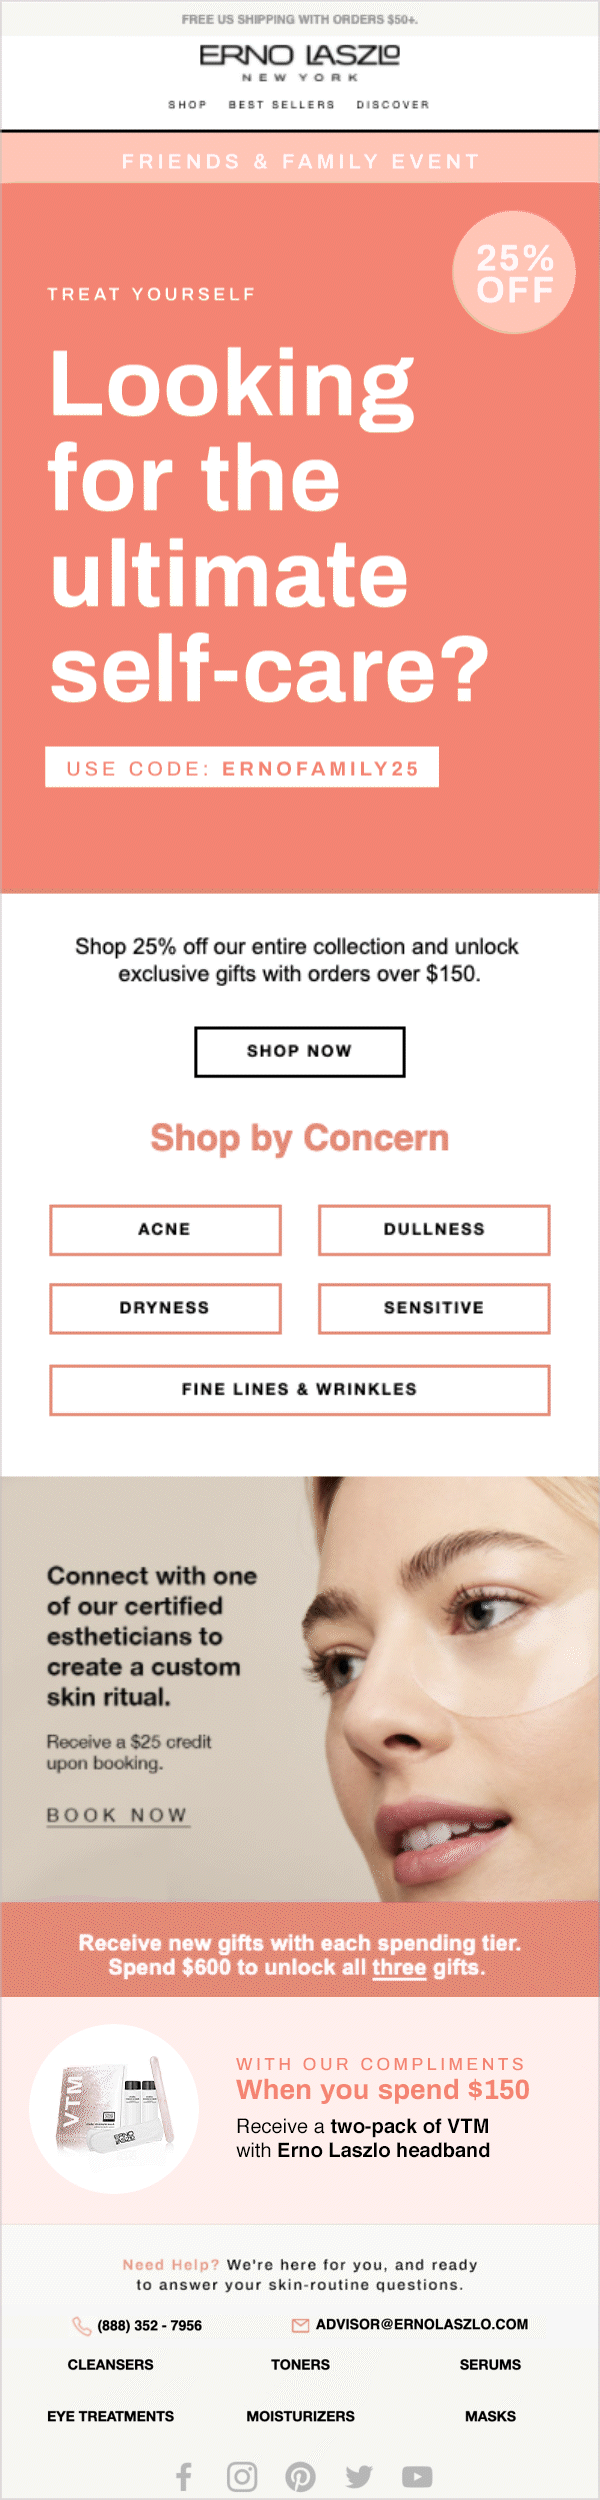
Task: Click the SHOP NOW button
Action: [300, 1051]
